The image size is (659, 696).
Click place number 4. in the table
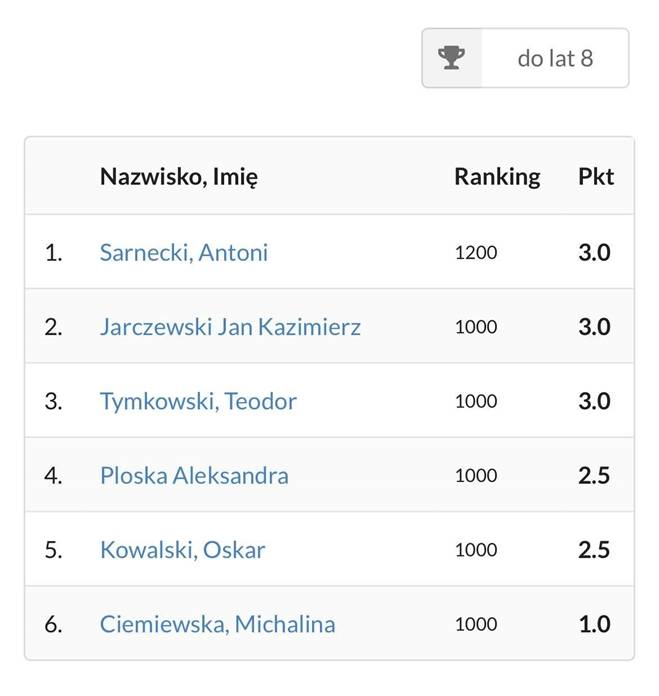tap(53, 476)
